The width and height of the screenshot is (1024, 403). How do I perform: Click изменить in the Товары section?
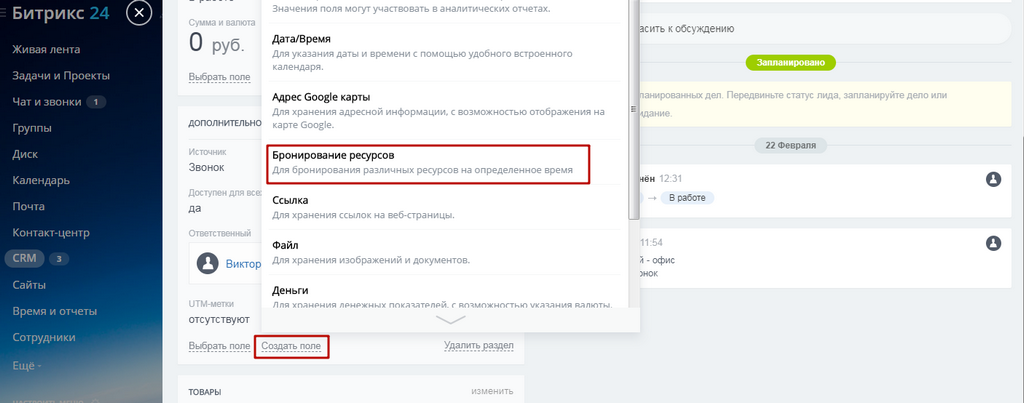pyautogui.click(x=492, y=391)
